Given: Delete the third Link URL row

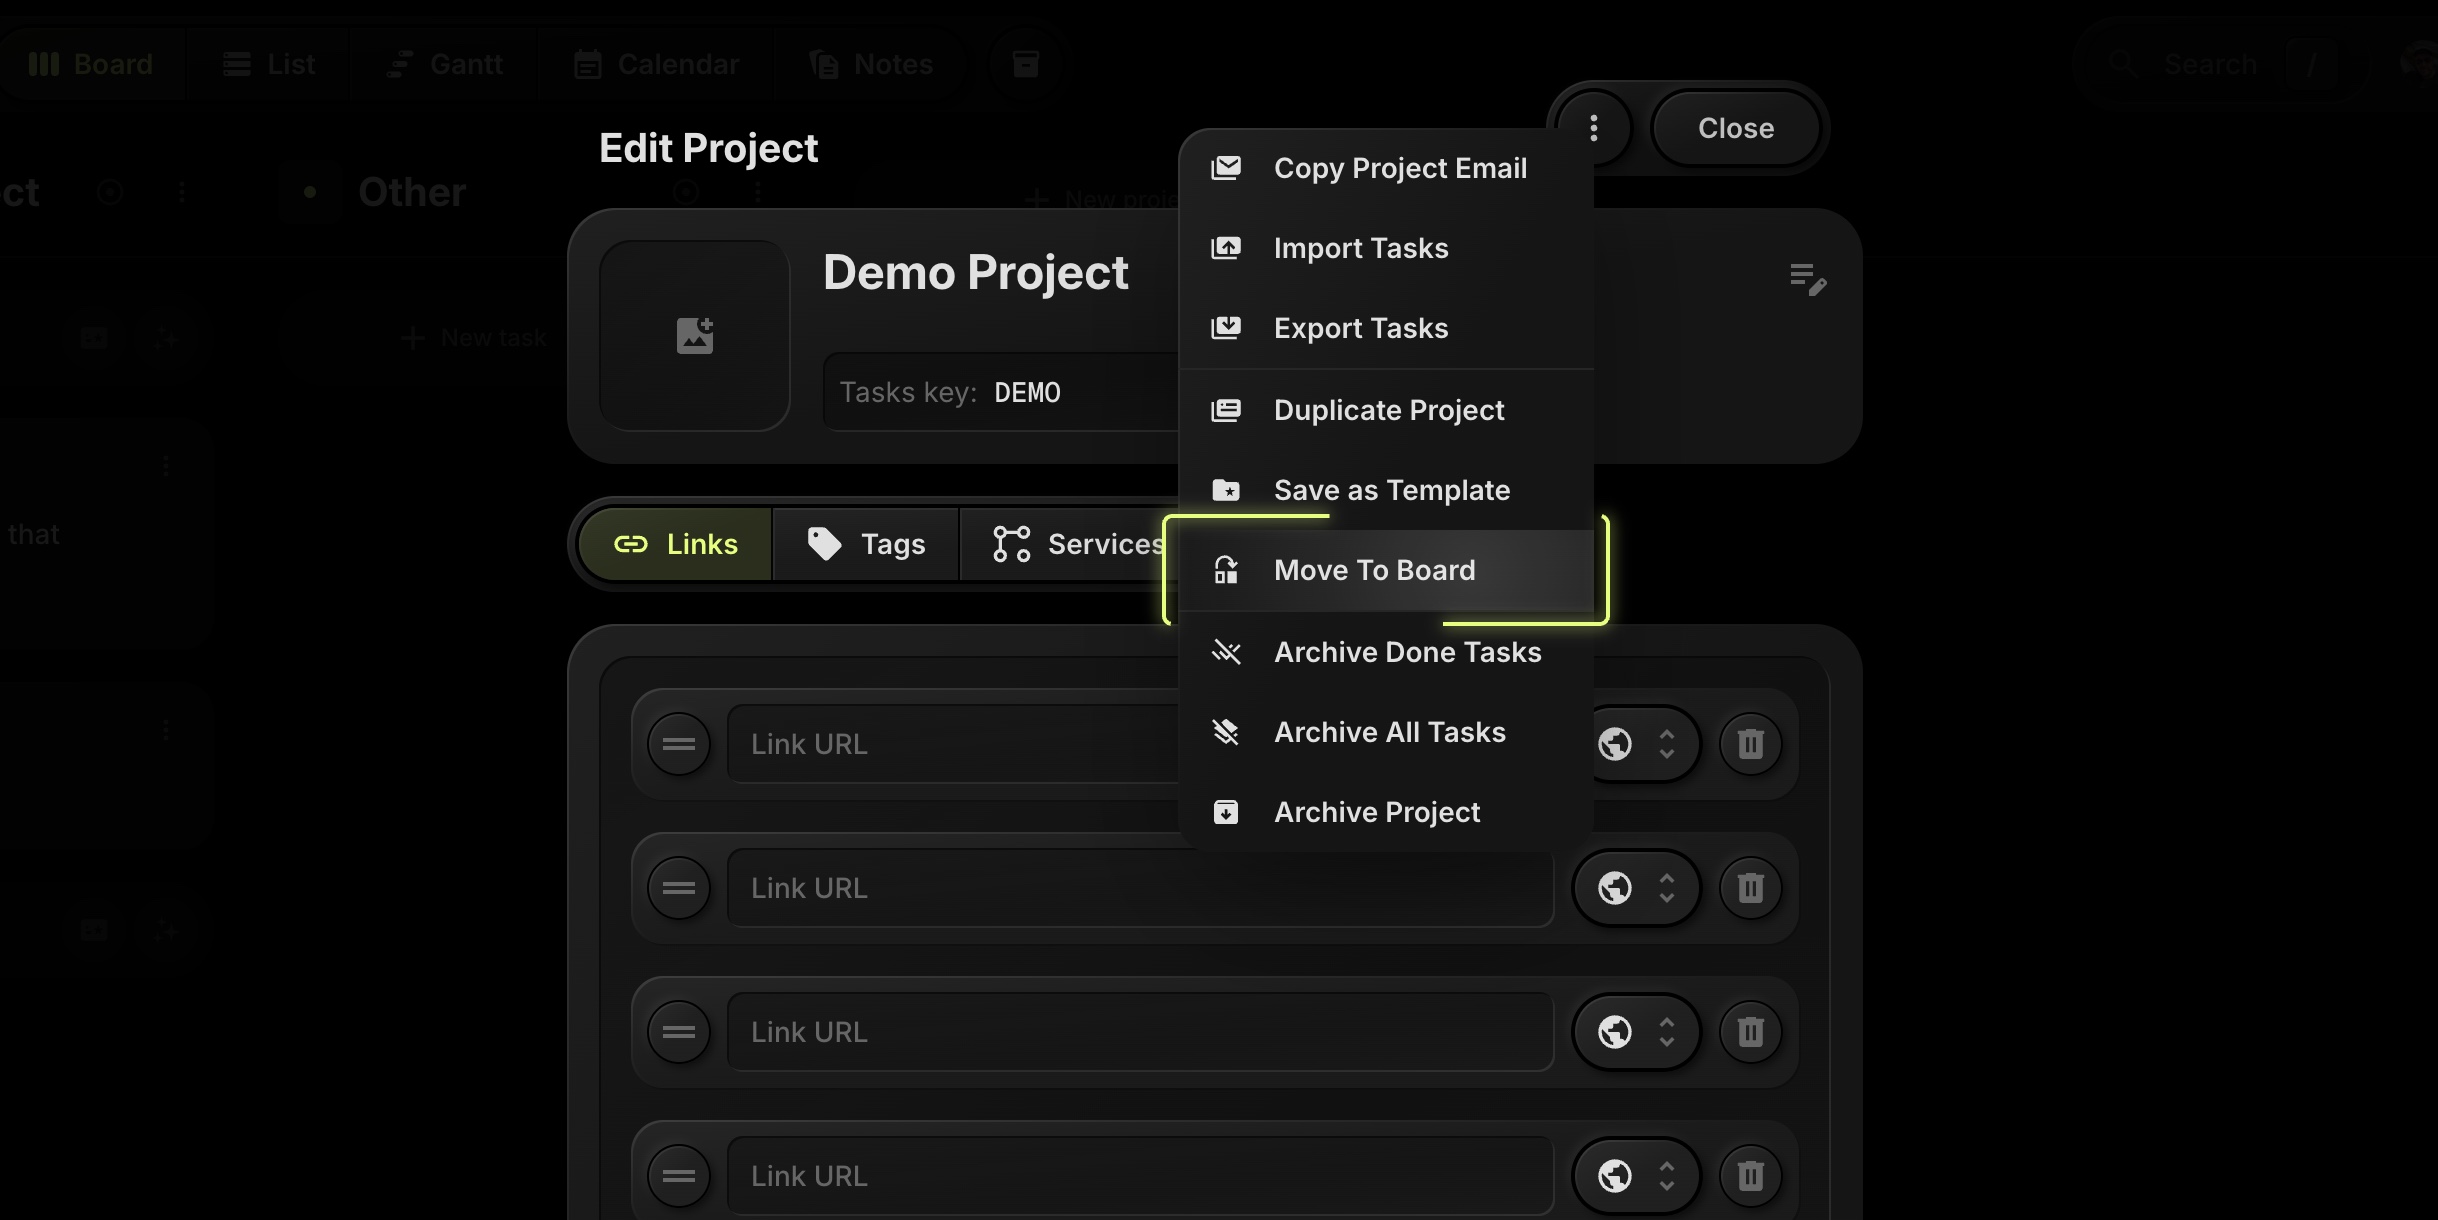Looking at the screenshot, I should [1750, 1032].
